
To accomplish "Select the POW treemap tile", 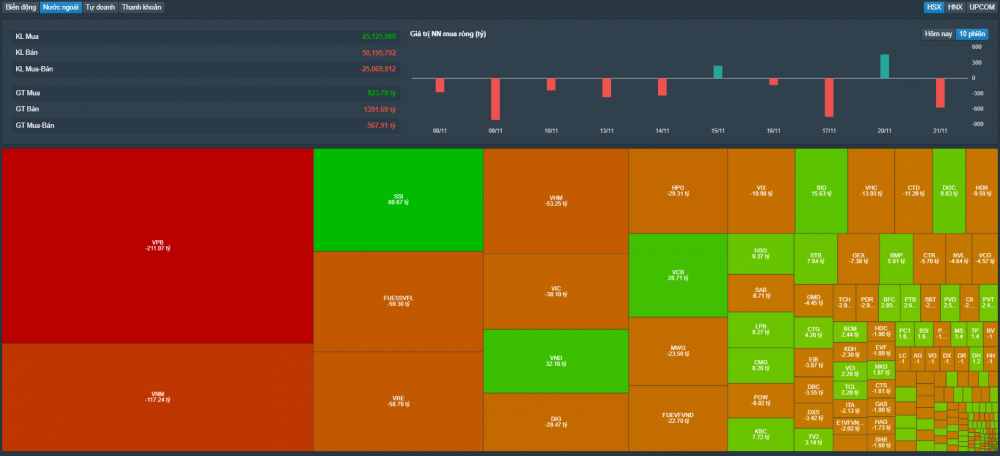I will [x=761, y=401].
